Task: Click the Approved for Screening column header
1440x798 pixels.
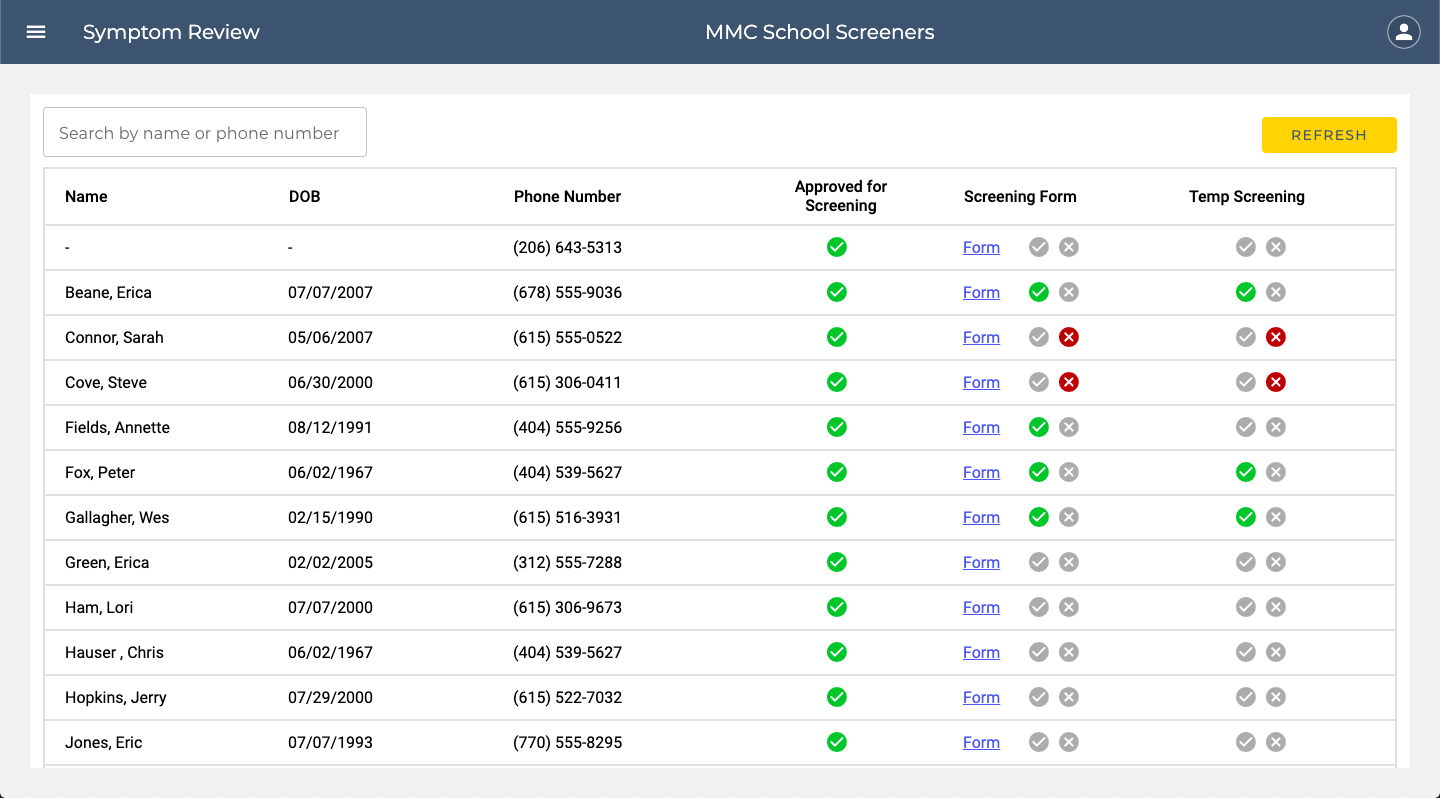Action: 841,196
